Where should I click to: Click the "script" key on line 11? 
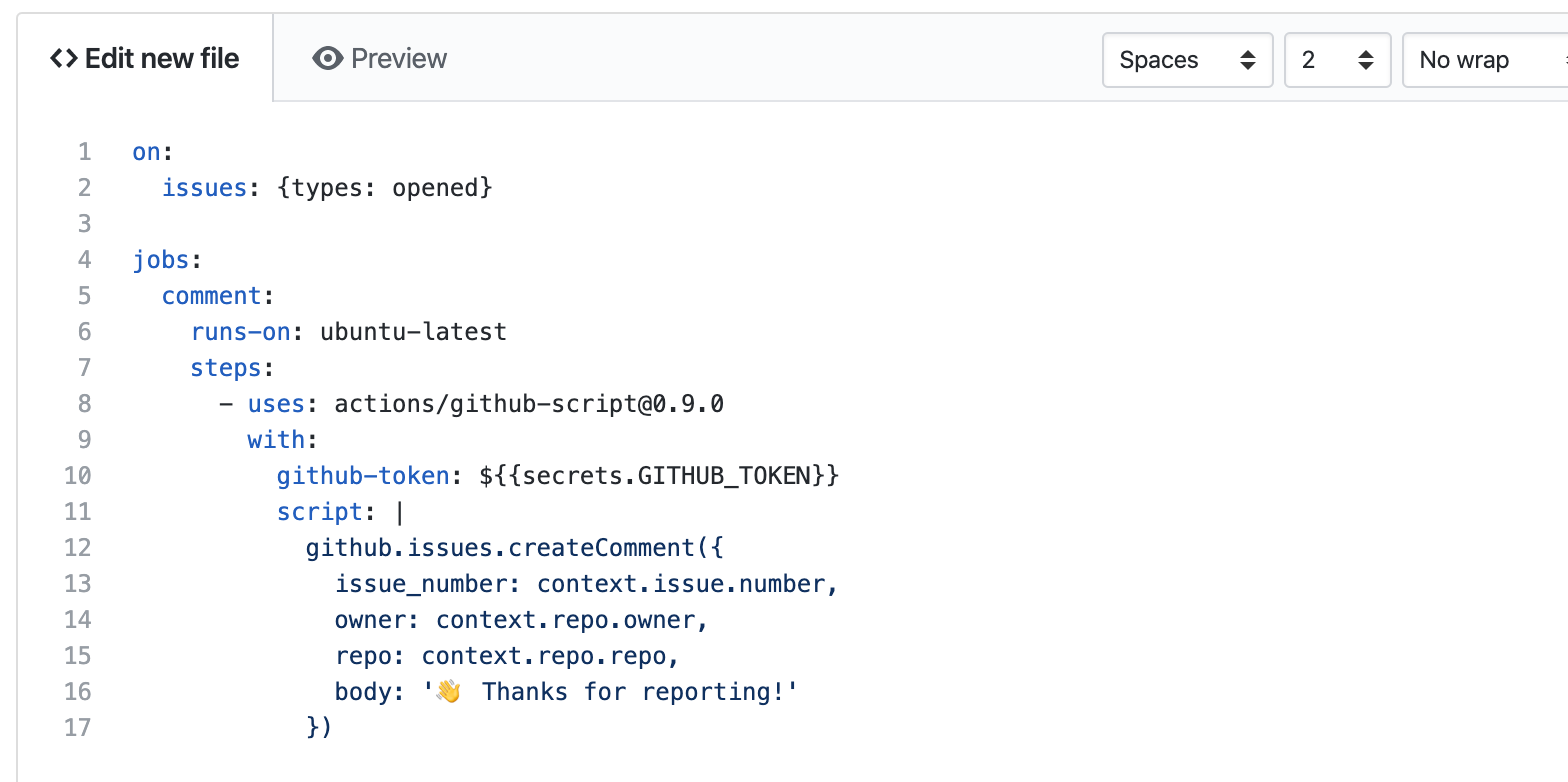pyautogui.click(x=320, y=512)
